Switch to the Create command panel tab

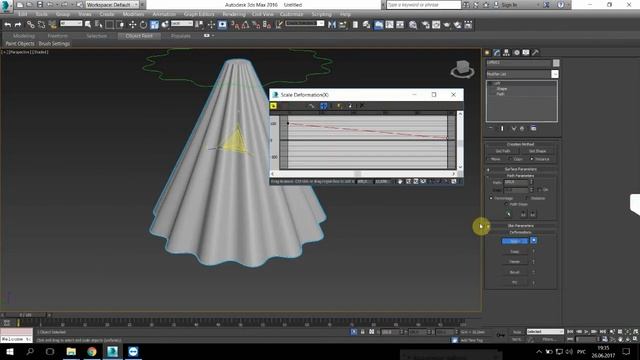click(x=487, y=53)
